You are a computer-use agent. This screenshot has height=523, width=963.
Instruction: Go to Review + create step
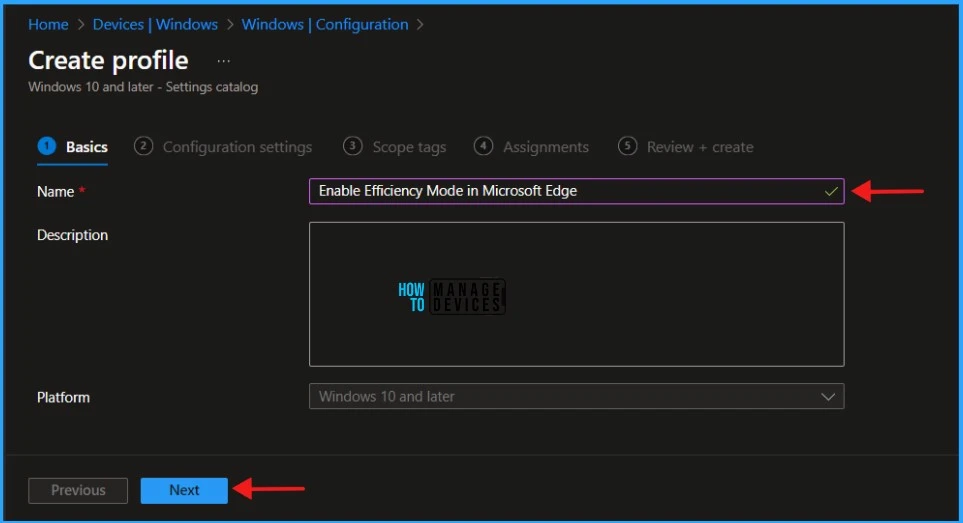685,147
